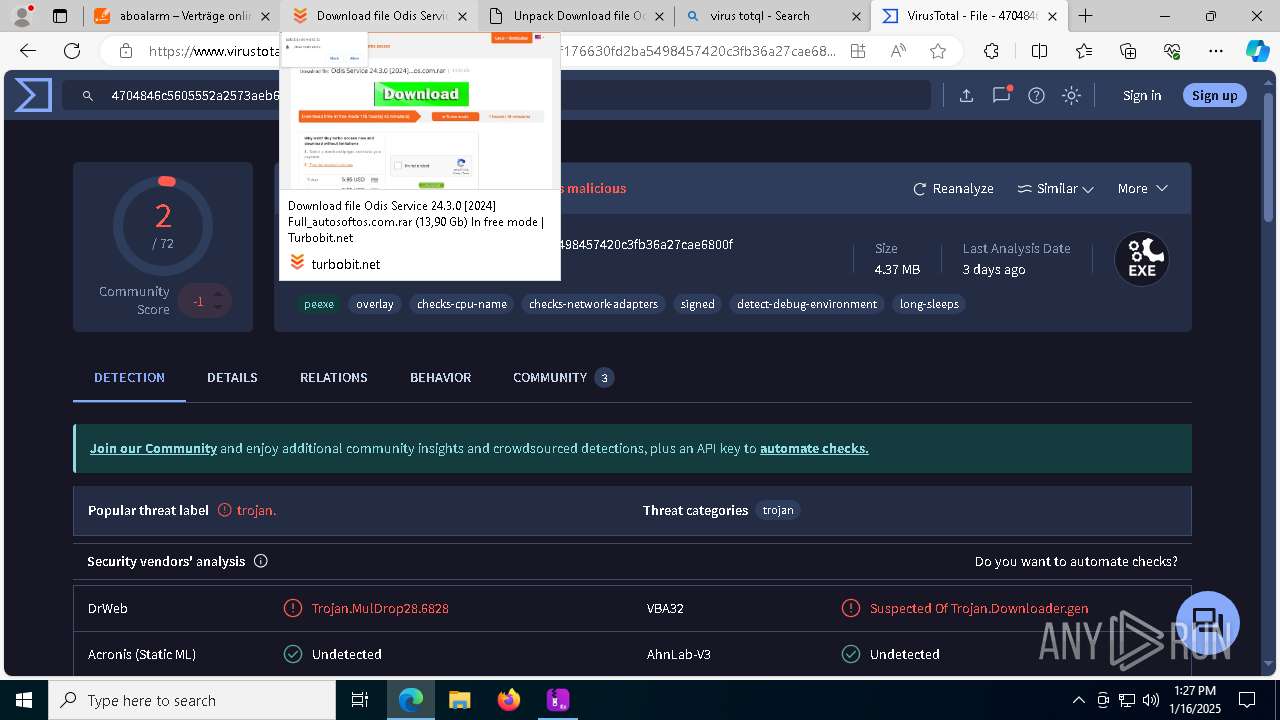The image size is (1280, 720).
Task: Click the Edge back arrow
Action: [x=28, y=52]
